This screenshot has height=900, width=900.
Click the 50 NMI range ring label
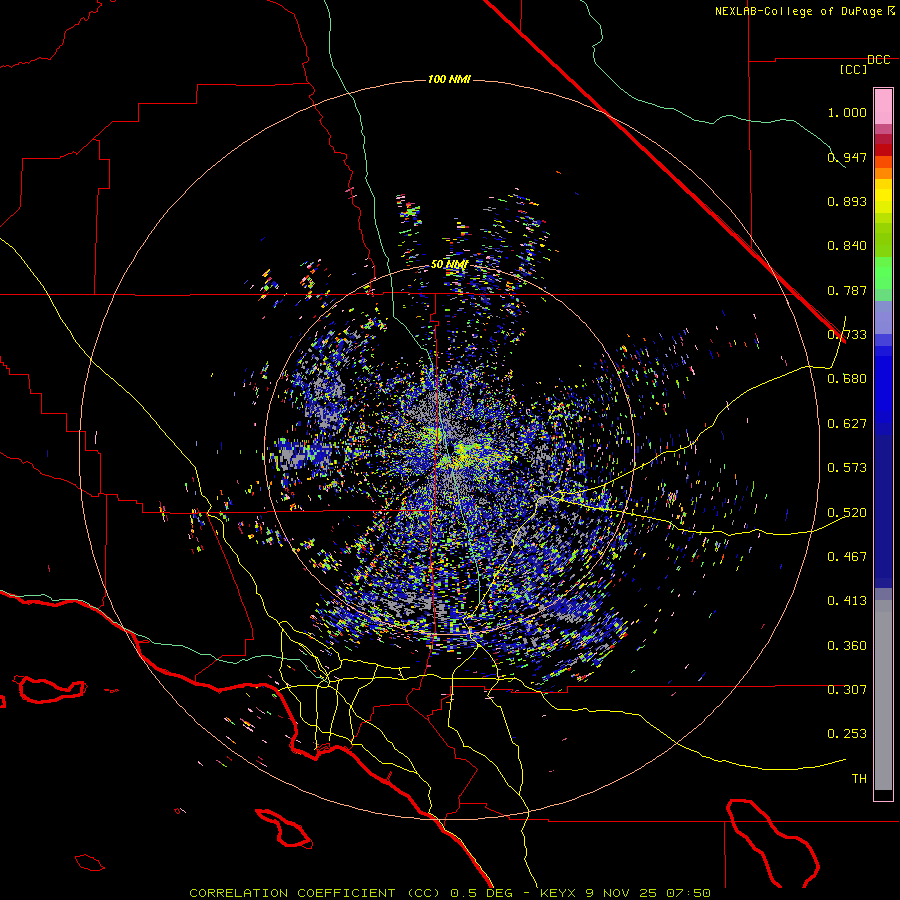pyautogui.click(x=449, y=264)
